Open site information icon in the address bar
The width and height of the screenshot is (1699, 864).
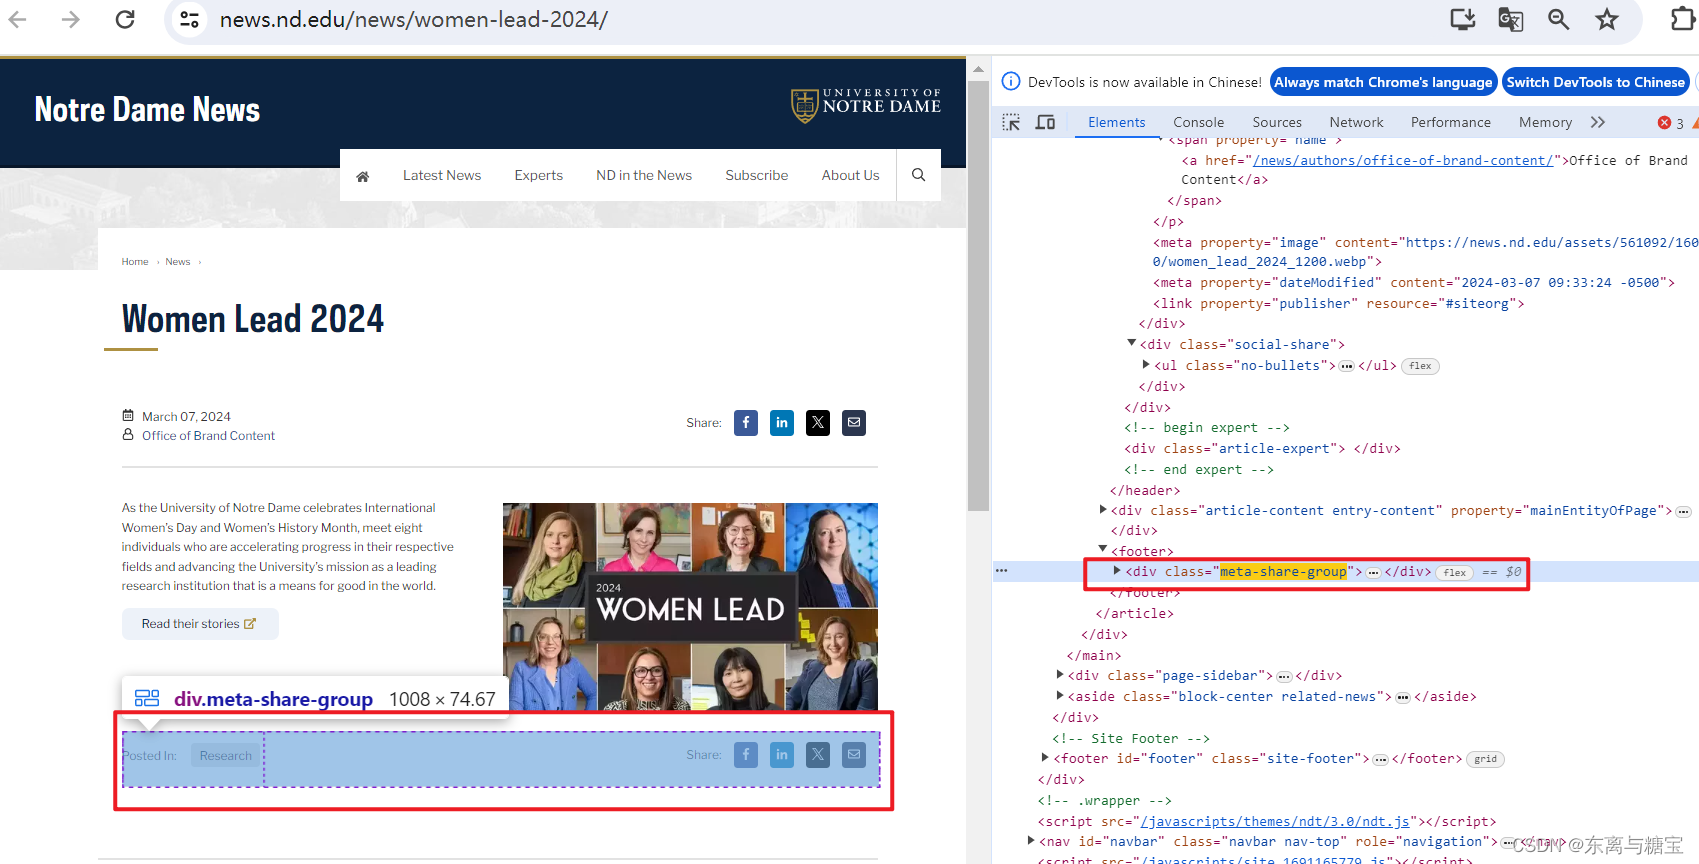(x=189, y=19)
